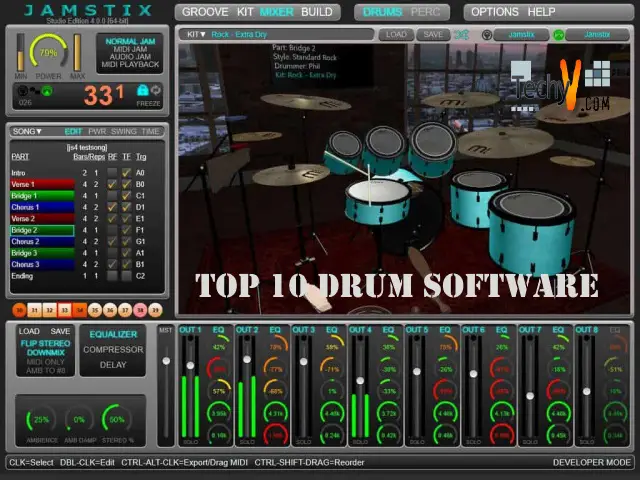
Task: Click the kit shuffle randomize icon
Action: click(x=462, y=35)
